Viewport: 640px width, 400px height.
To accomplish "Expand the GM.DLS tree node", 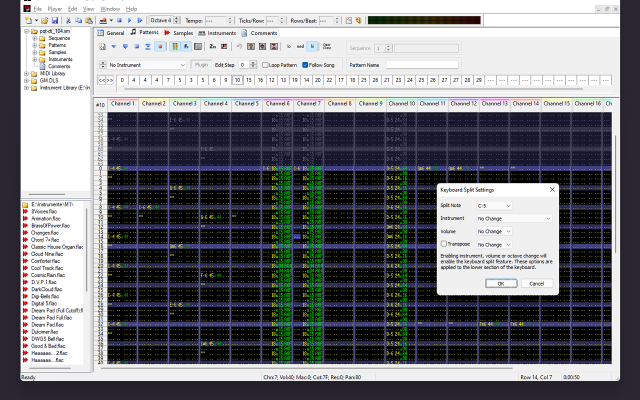I will pyautogui.click(x=27, y=81).
